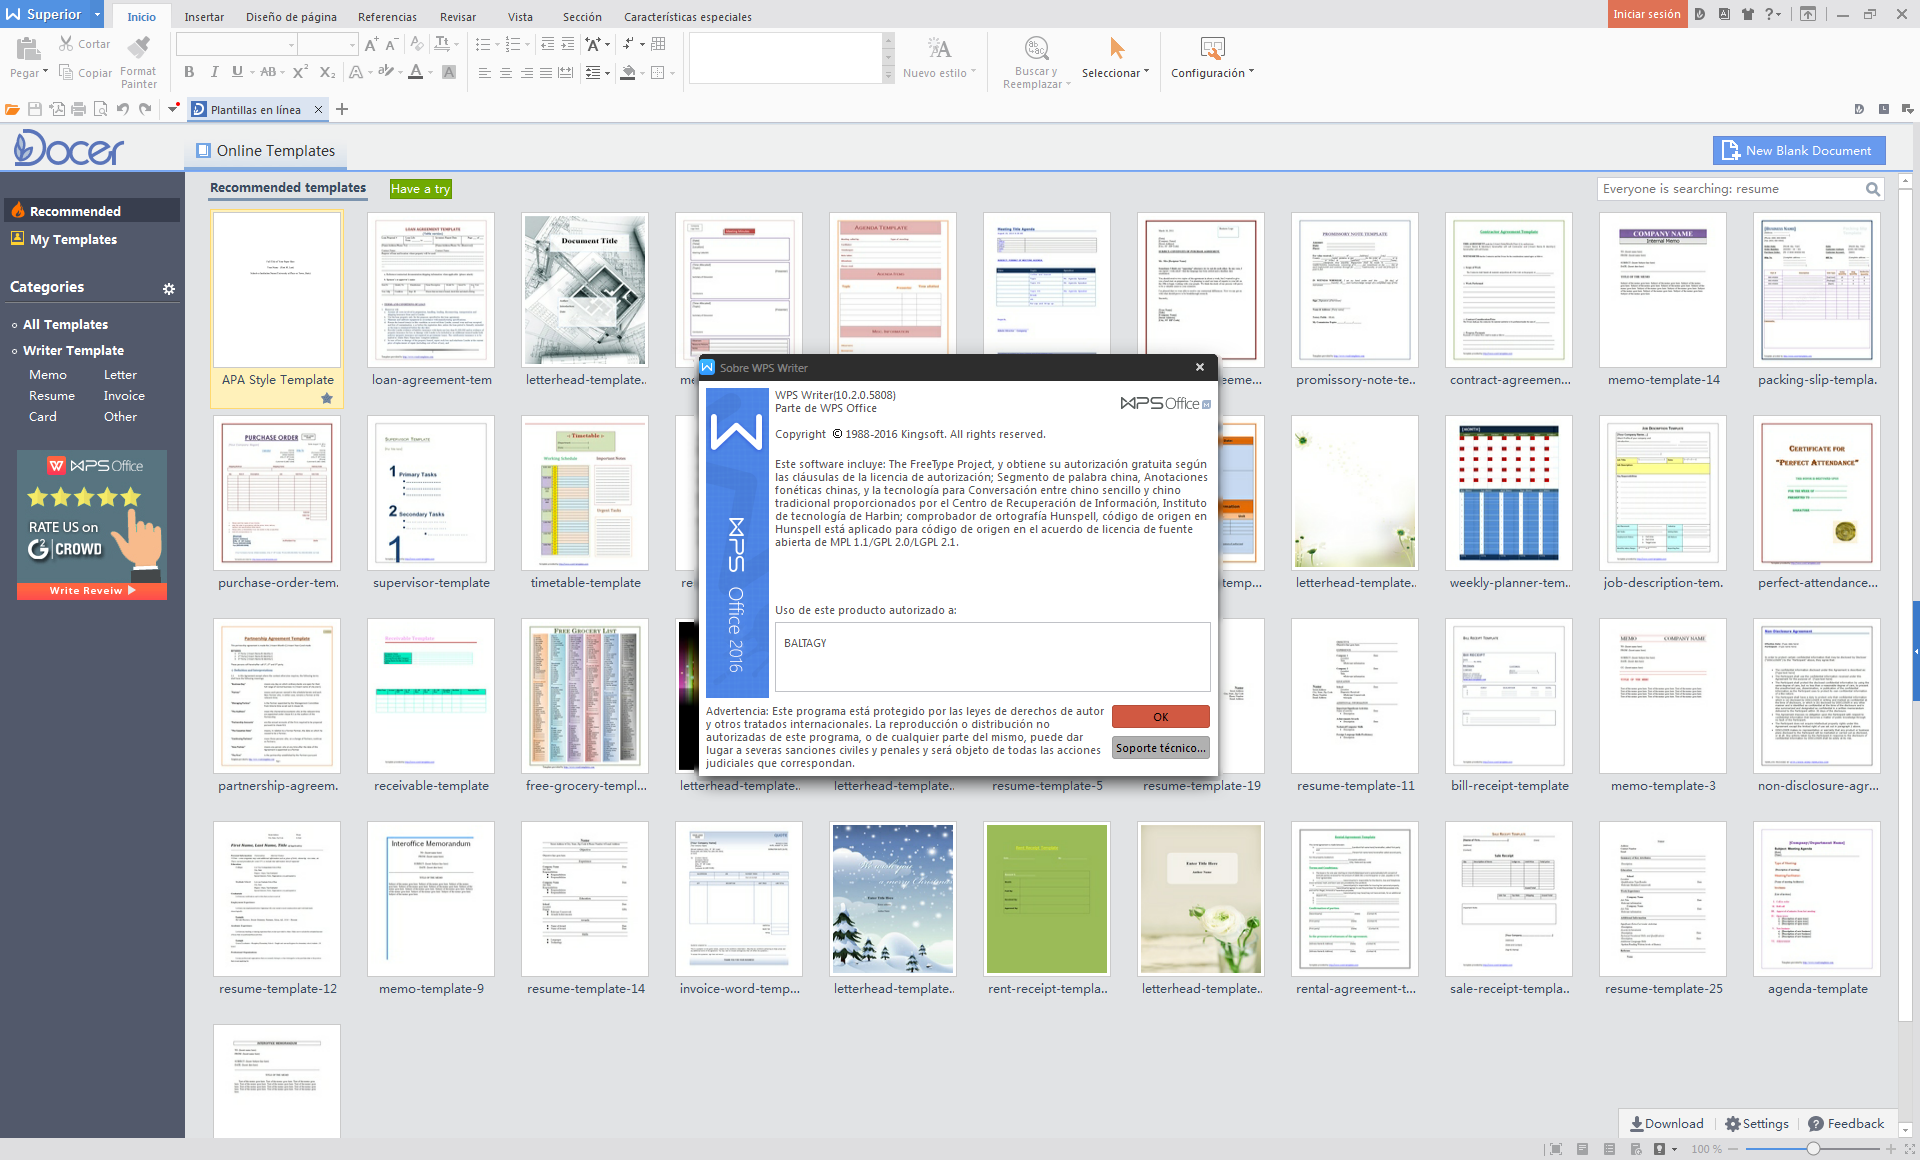The image size is (1920, 1160).
Task: Toggle Underline formatting
Action: [237, 72]
